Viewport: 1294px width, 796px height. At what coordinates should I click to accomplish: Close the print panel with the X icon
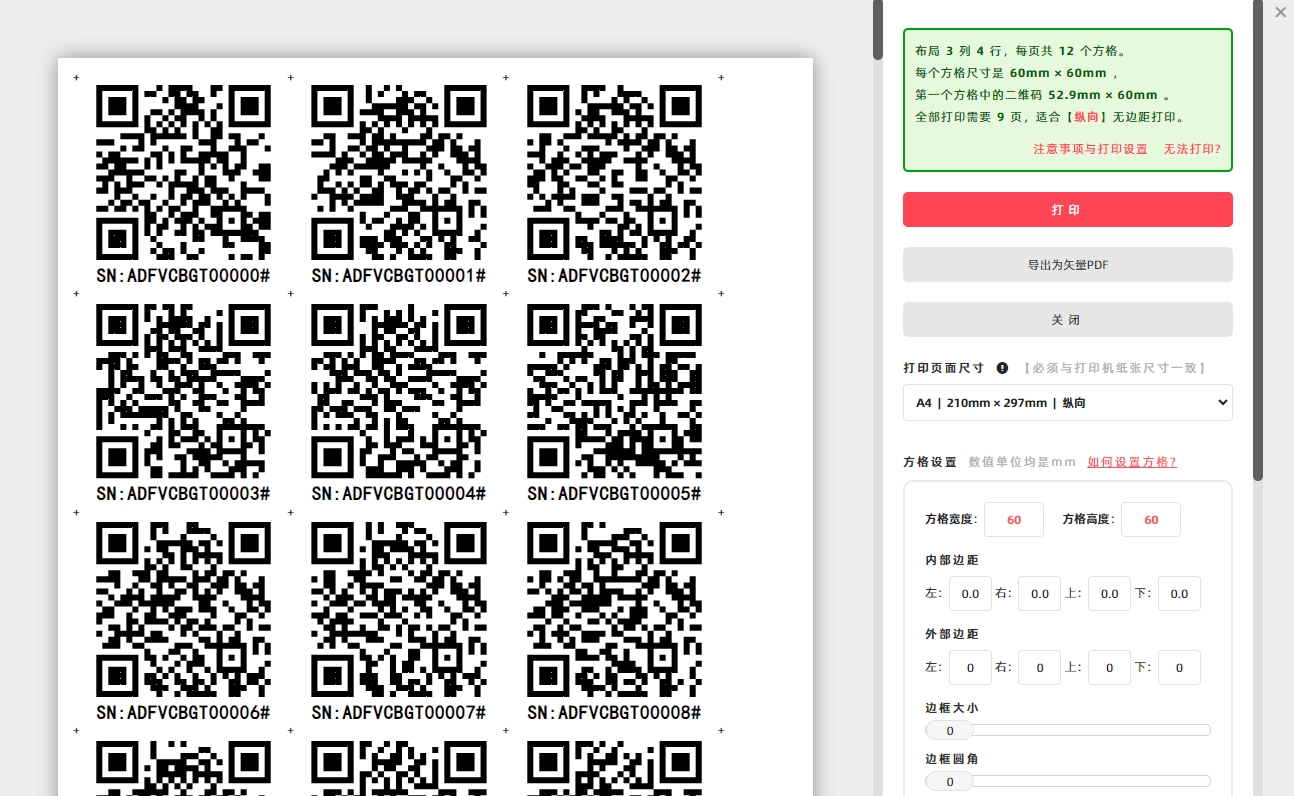[x=1280, y=12]
